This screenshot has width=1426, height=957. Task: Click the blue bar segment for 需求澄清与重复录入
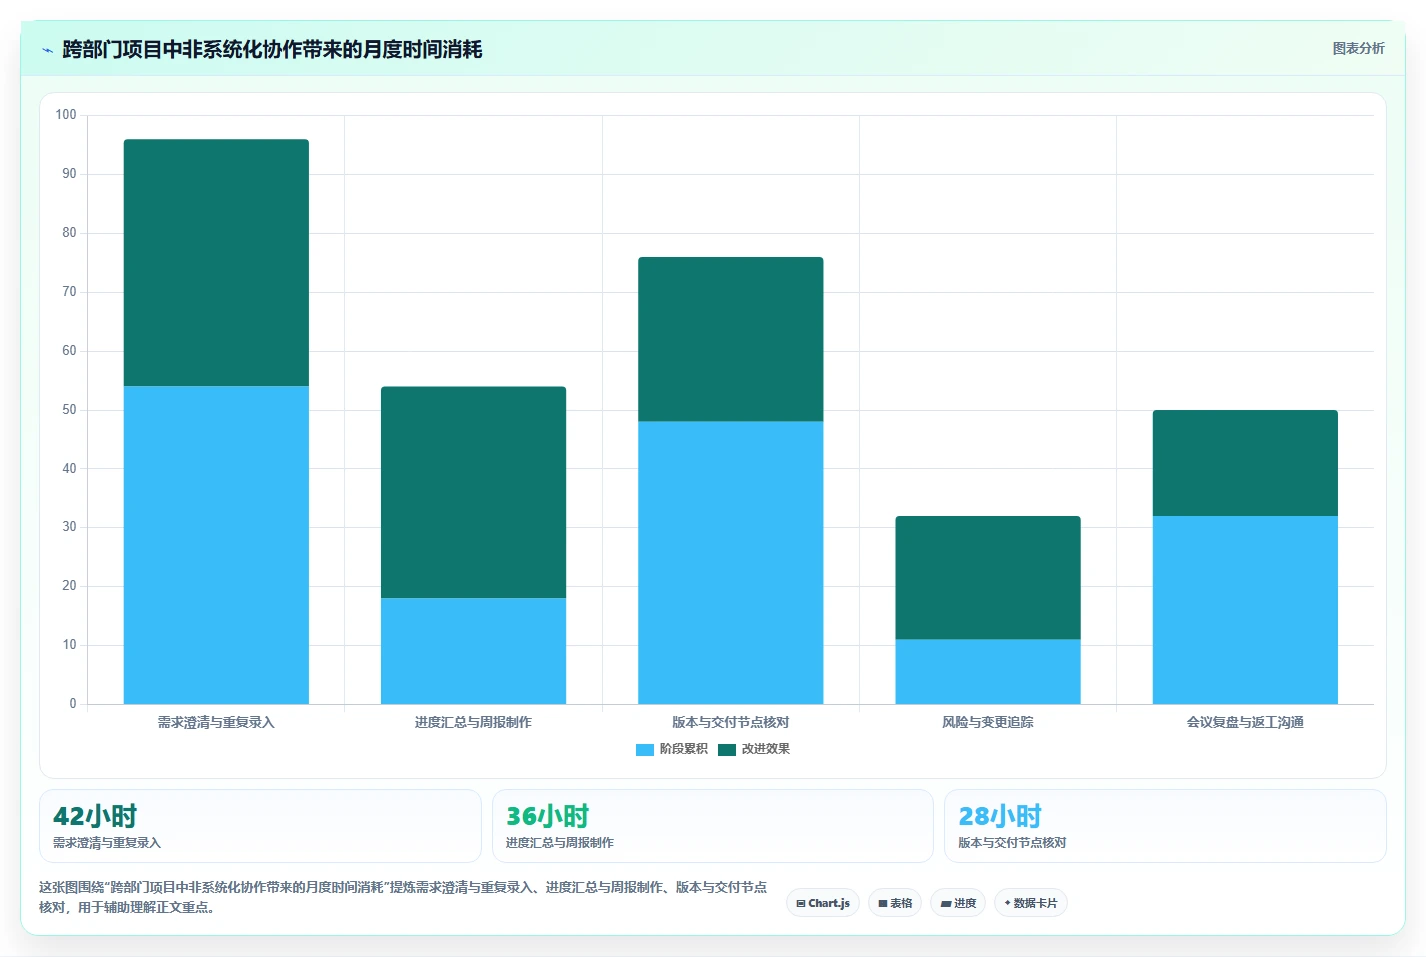pyautogui.click(x=216, y=545)
